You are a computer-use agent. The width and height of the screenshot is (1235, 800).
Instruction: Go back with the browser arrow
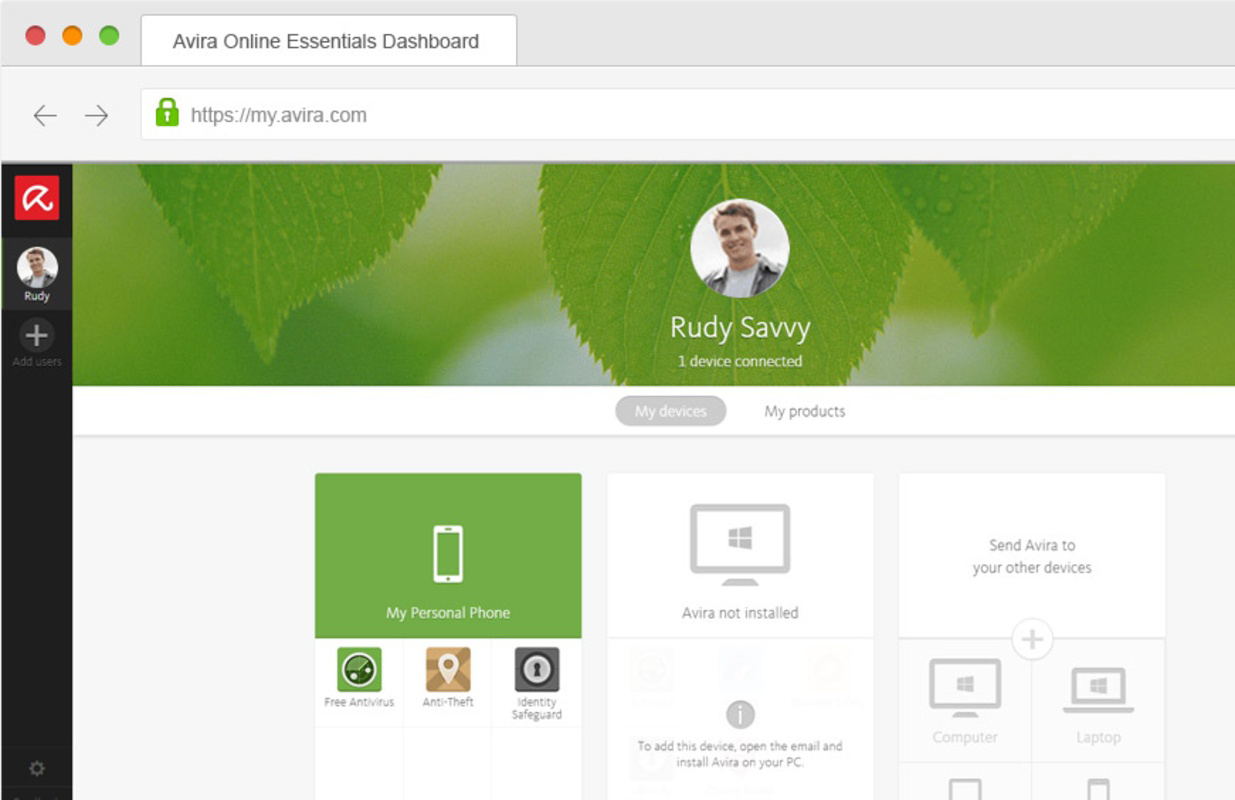coord(45,116)
